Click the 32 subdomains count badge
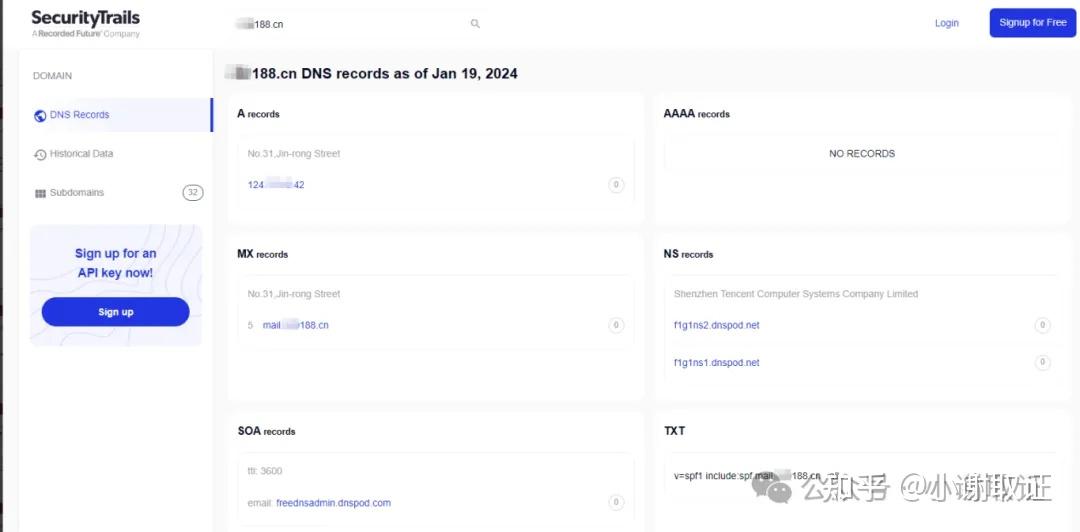Image resolution: width=1080 pixels, height=532 pixels. click(193, 193)
